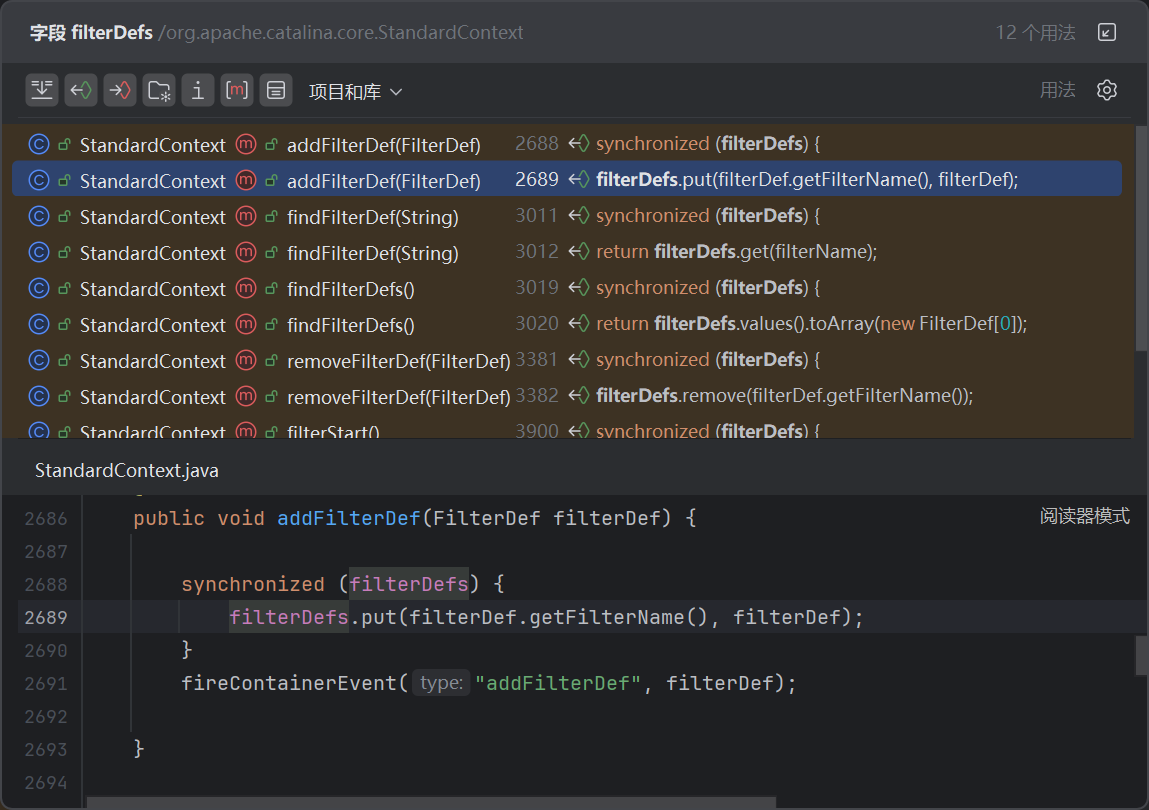Screen dimensions: 1149x810
Task: Click the 阅读器模式 reader mode link
Action: tap(1084, 516)
